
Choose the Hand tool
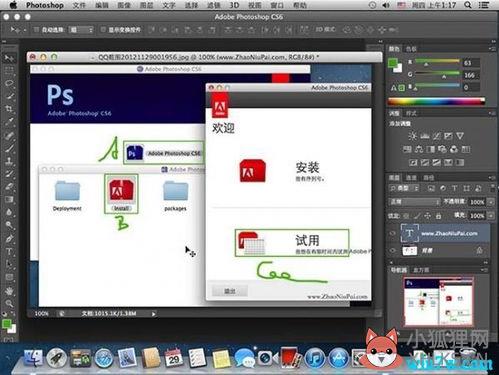[9, 291]
